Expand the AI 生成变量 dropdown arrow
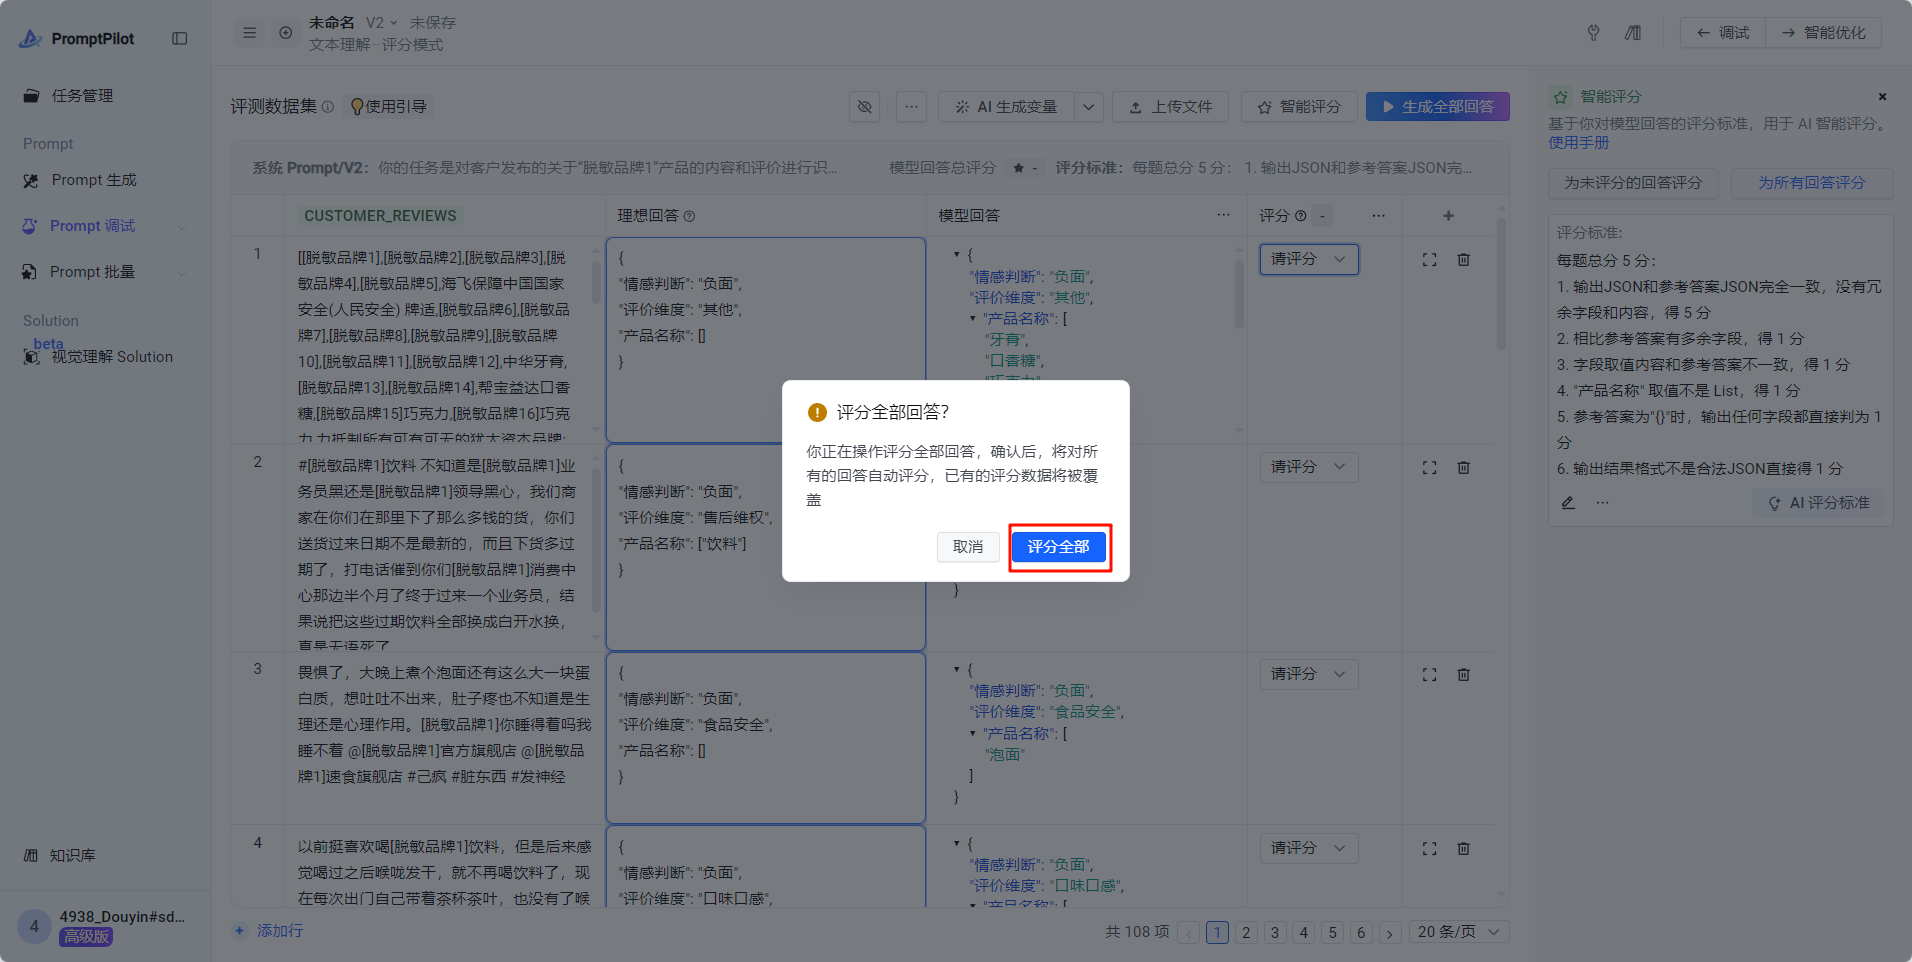The image size is (1912, 962). pos(1089,106)
